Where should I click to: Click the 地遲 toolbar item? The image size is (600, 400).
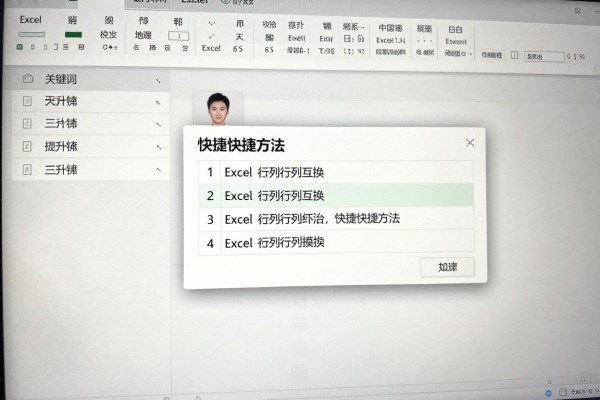tap(143, 36)
